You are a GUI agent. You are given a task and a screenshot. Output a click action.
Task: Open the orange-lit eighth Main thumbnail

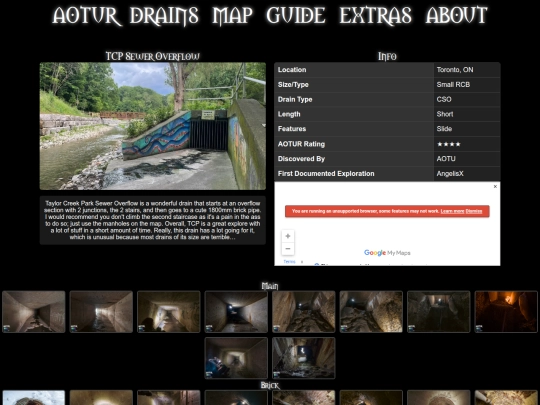pos(506,312)
